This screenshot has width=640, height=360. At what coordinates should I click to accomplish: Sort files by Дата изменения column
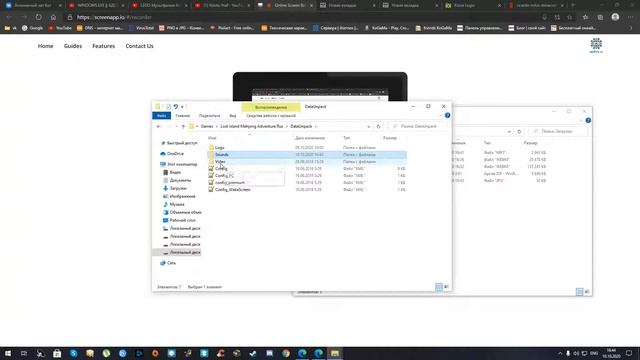pyautogui.click(x=310, y=138)
